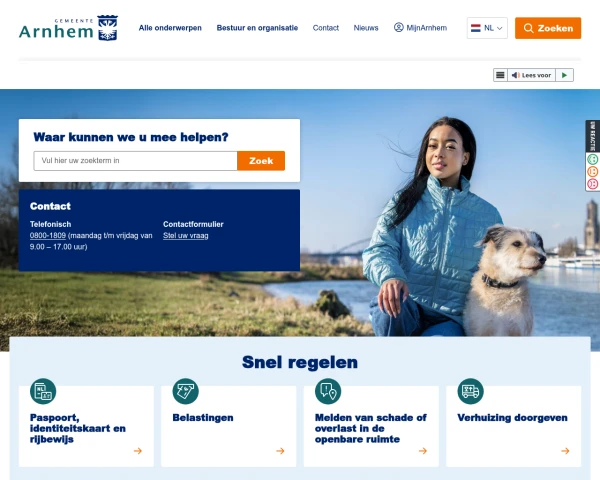Open Bestuur en organisatie menu
The width and height of the screenshot is (600, 480).
click(x=257, y=28)
